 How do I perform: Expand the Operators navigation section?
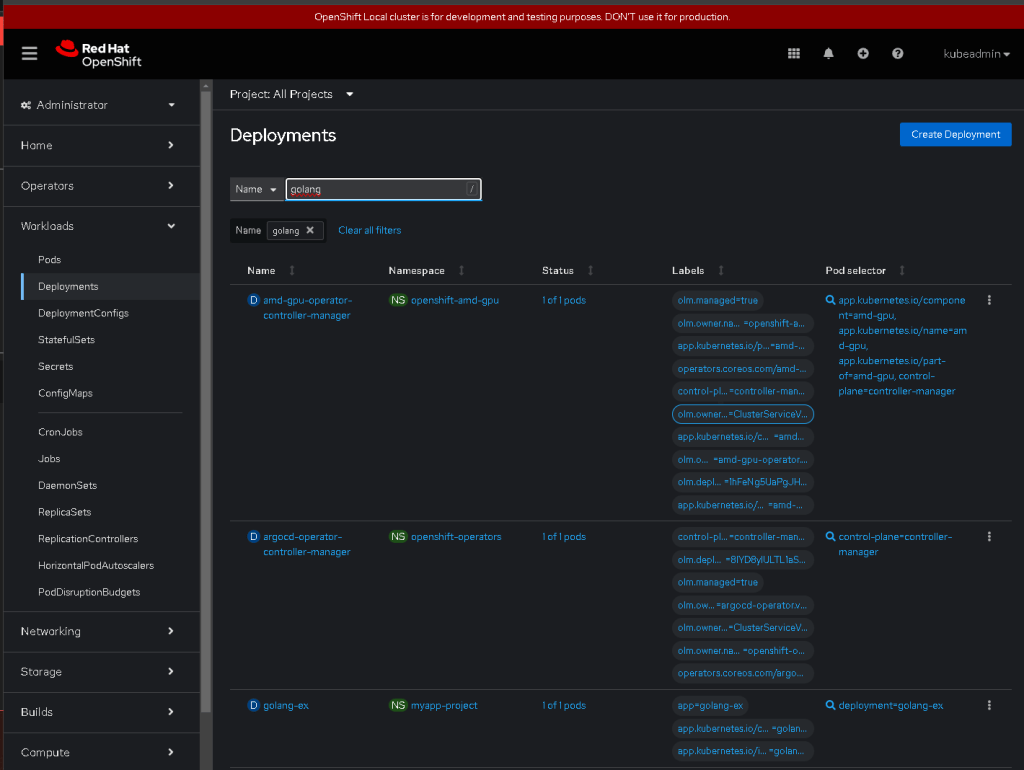99,185
